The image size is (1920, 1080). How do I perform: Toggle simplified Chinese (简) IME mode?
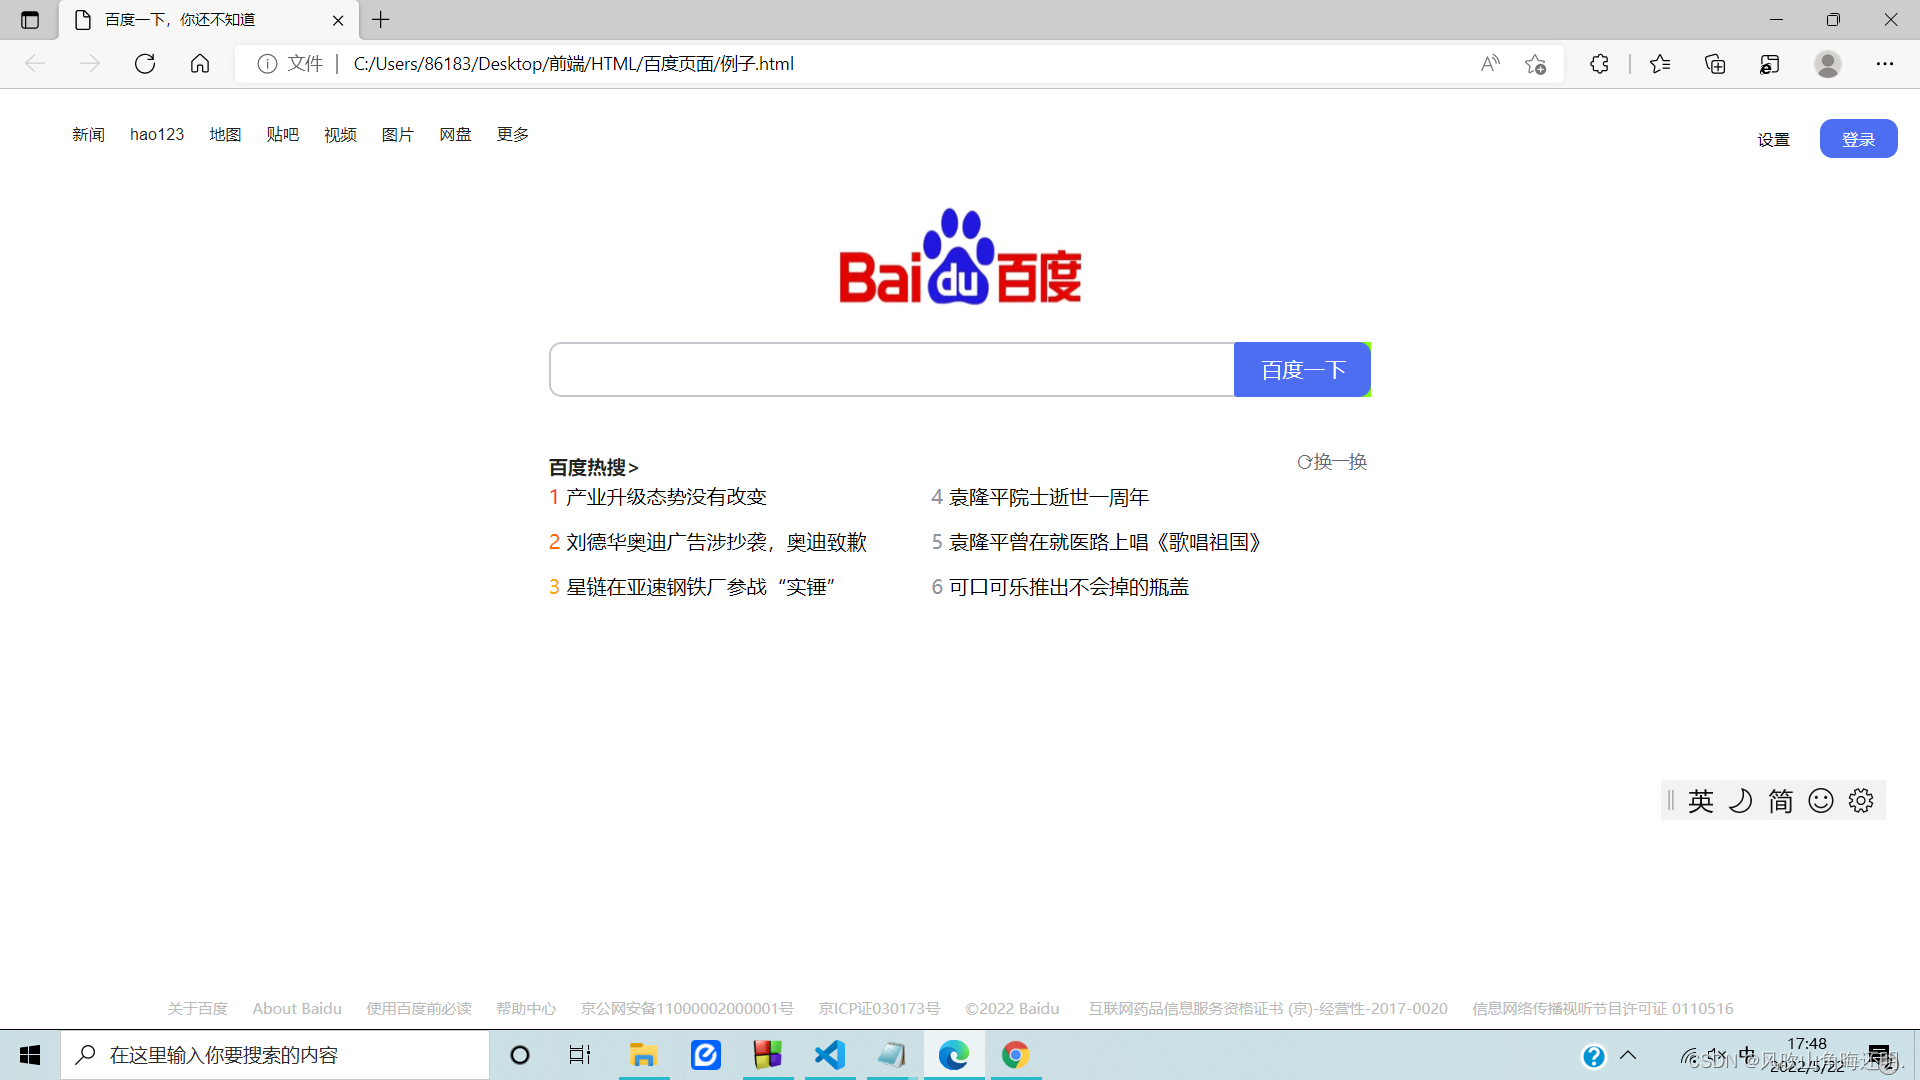(x=1781, y=801)
